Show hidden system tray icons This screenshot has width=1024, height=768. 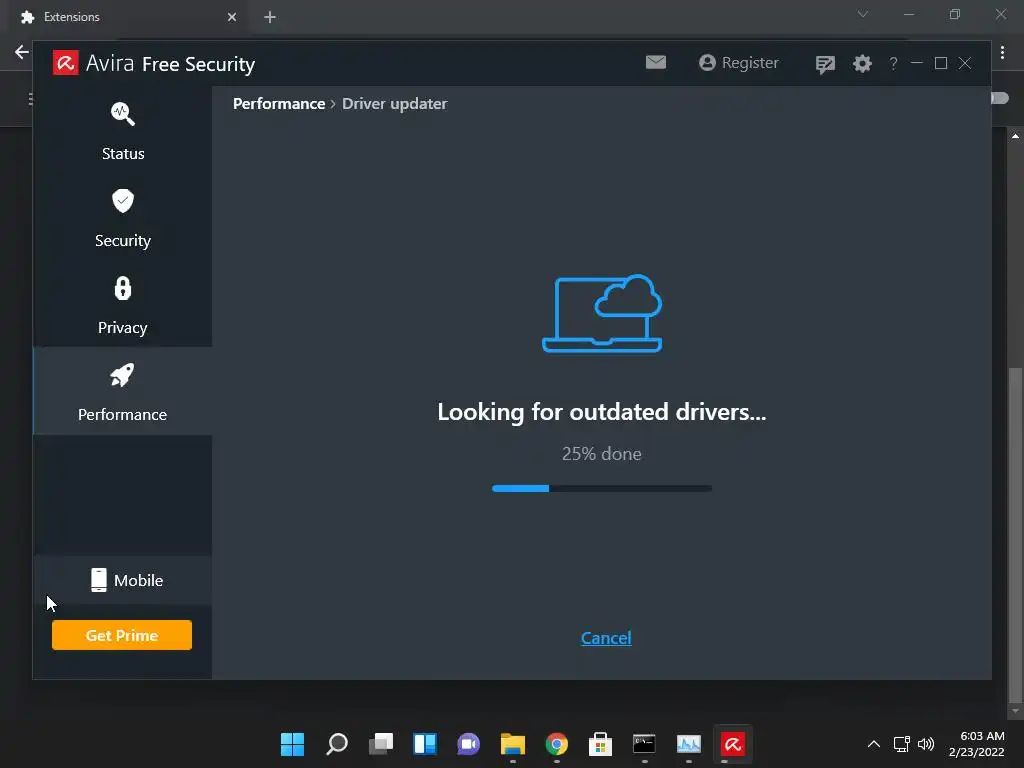coord(874,744)
